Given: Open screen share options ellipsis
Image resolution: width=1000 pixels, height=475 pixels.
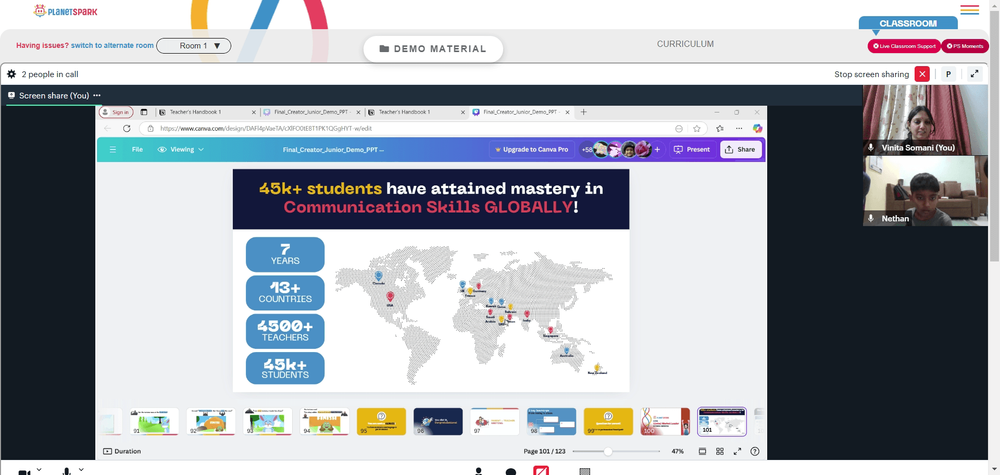Looking at the screenshot, I should click(97, 96).
